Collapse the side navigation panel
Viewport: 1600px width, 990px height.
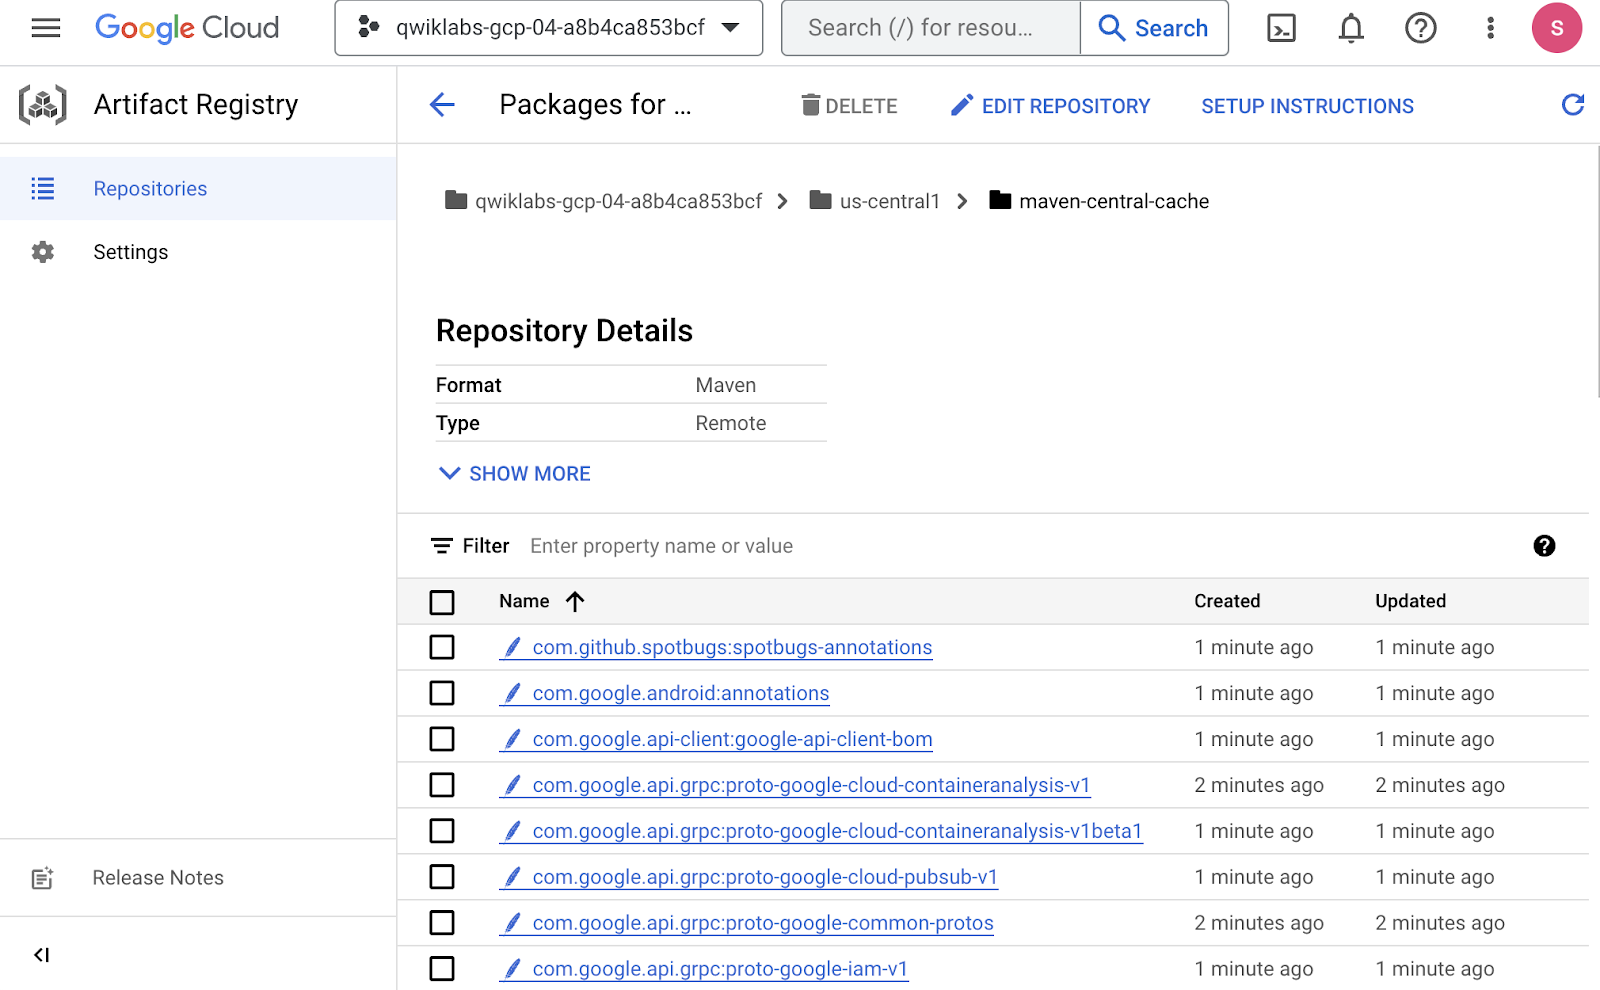41,955
